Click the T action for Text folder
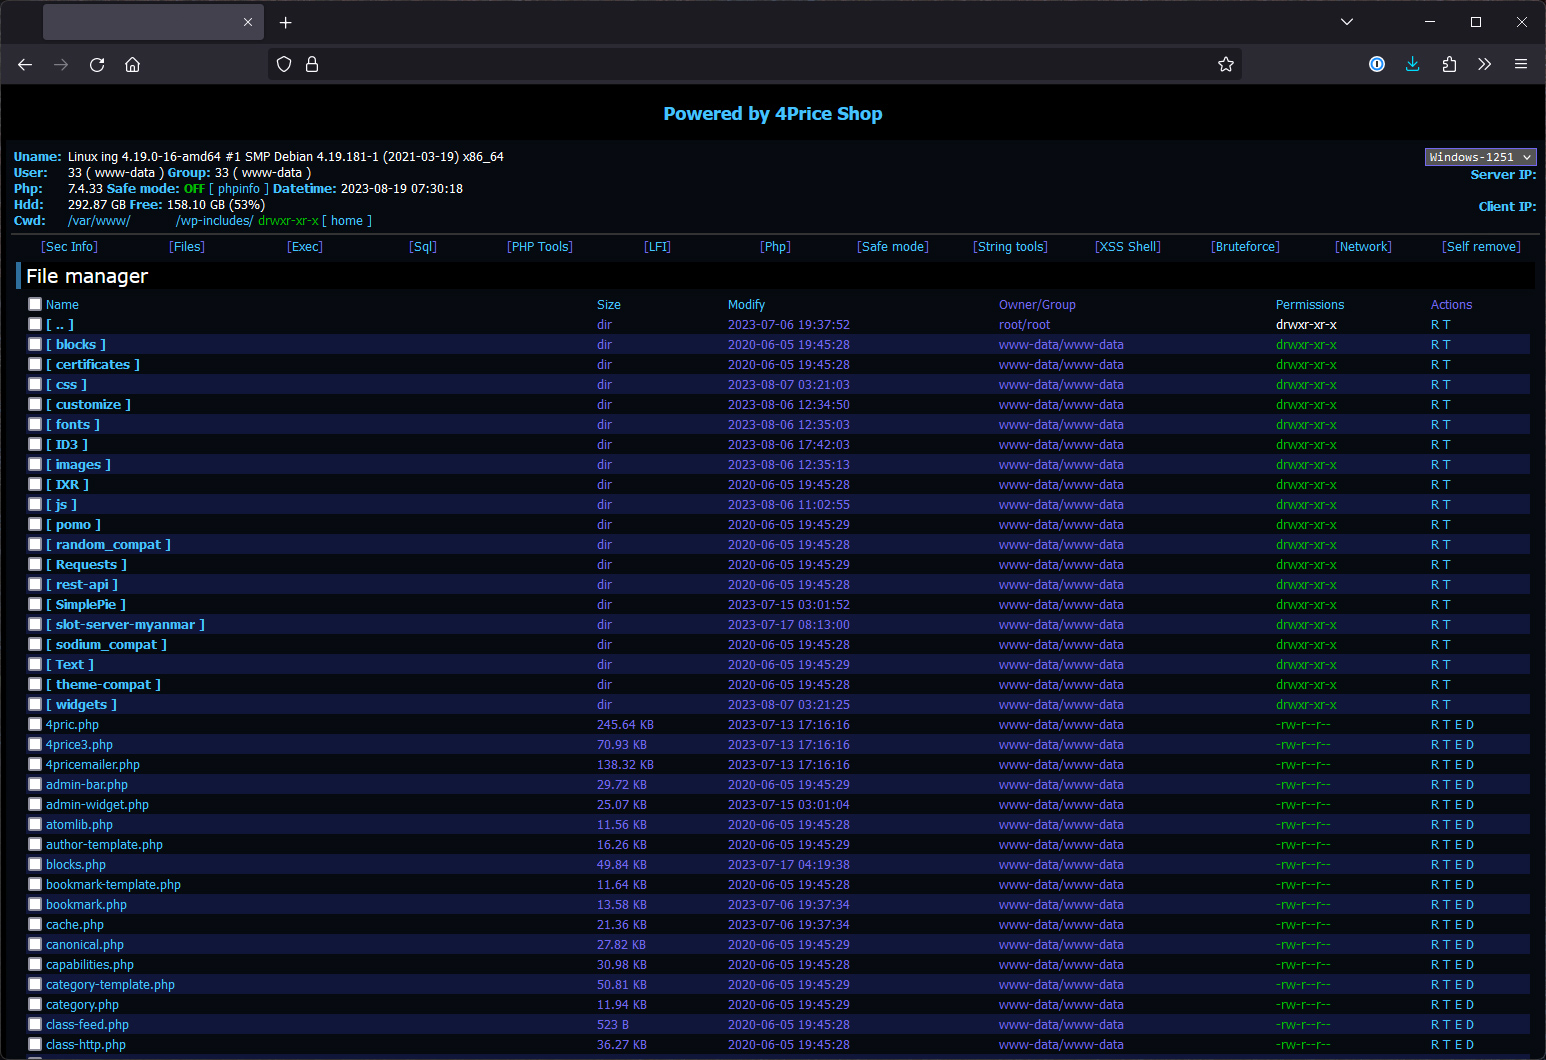The height and width of the screenshot is (1060, 1546). pos(1446,665)
